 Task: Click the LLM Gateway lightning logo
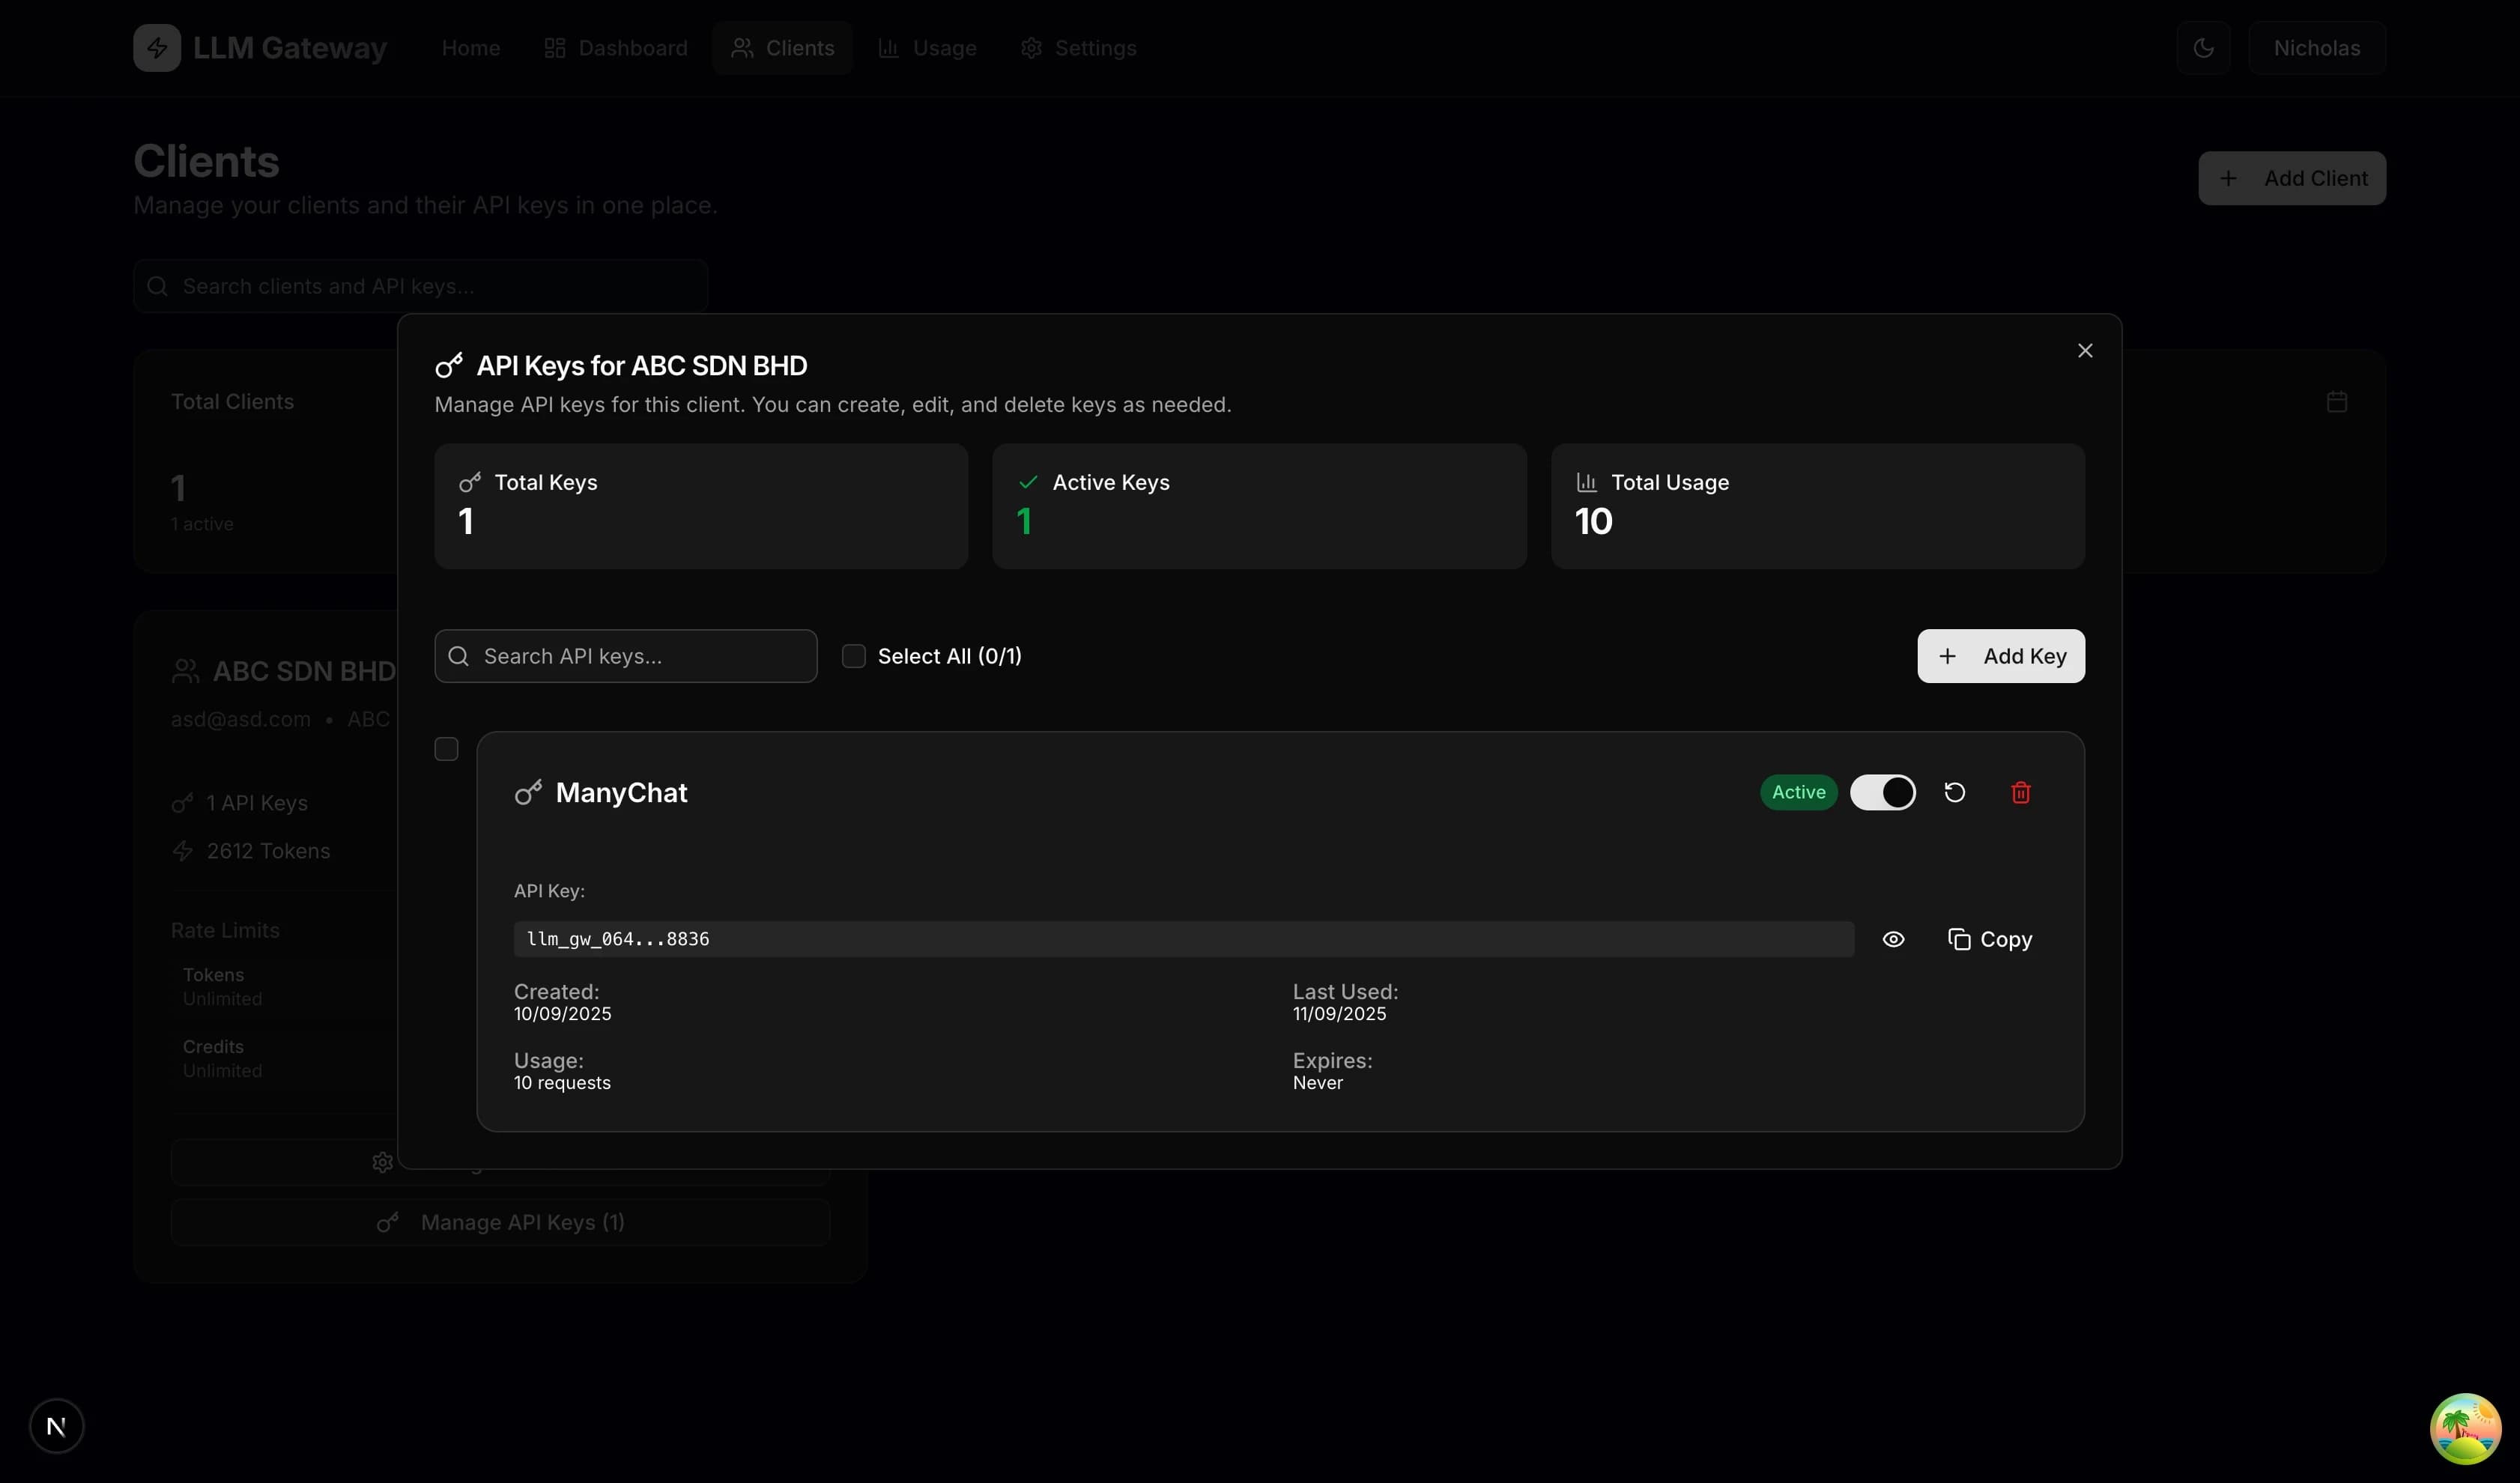click(x=156, y=47)
